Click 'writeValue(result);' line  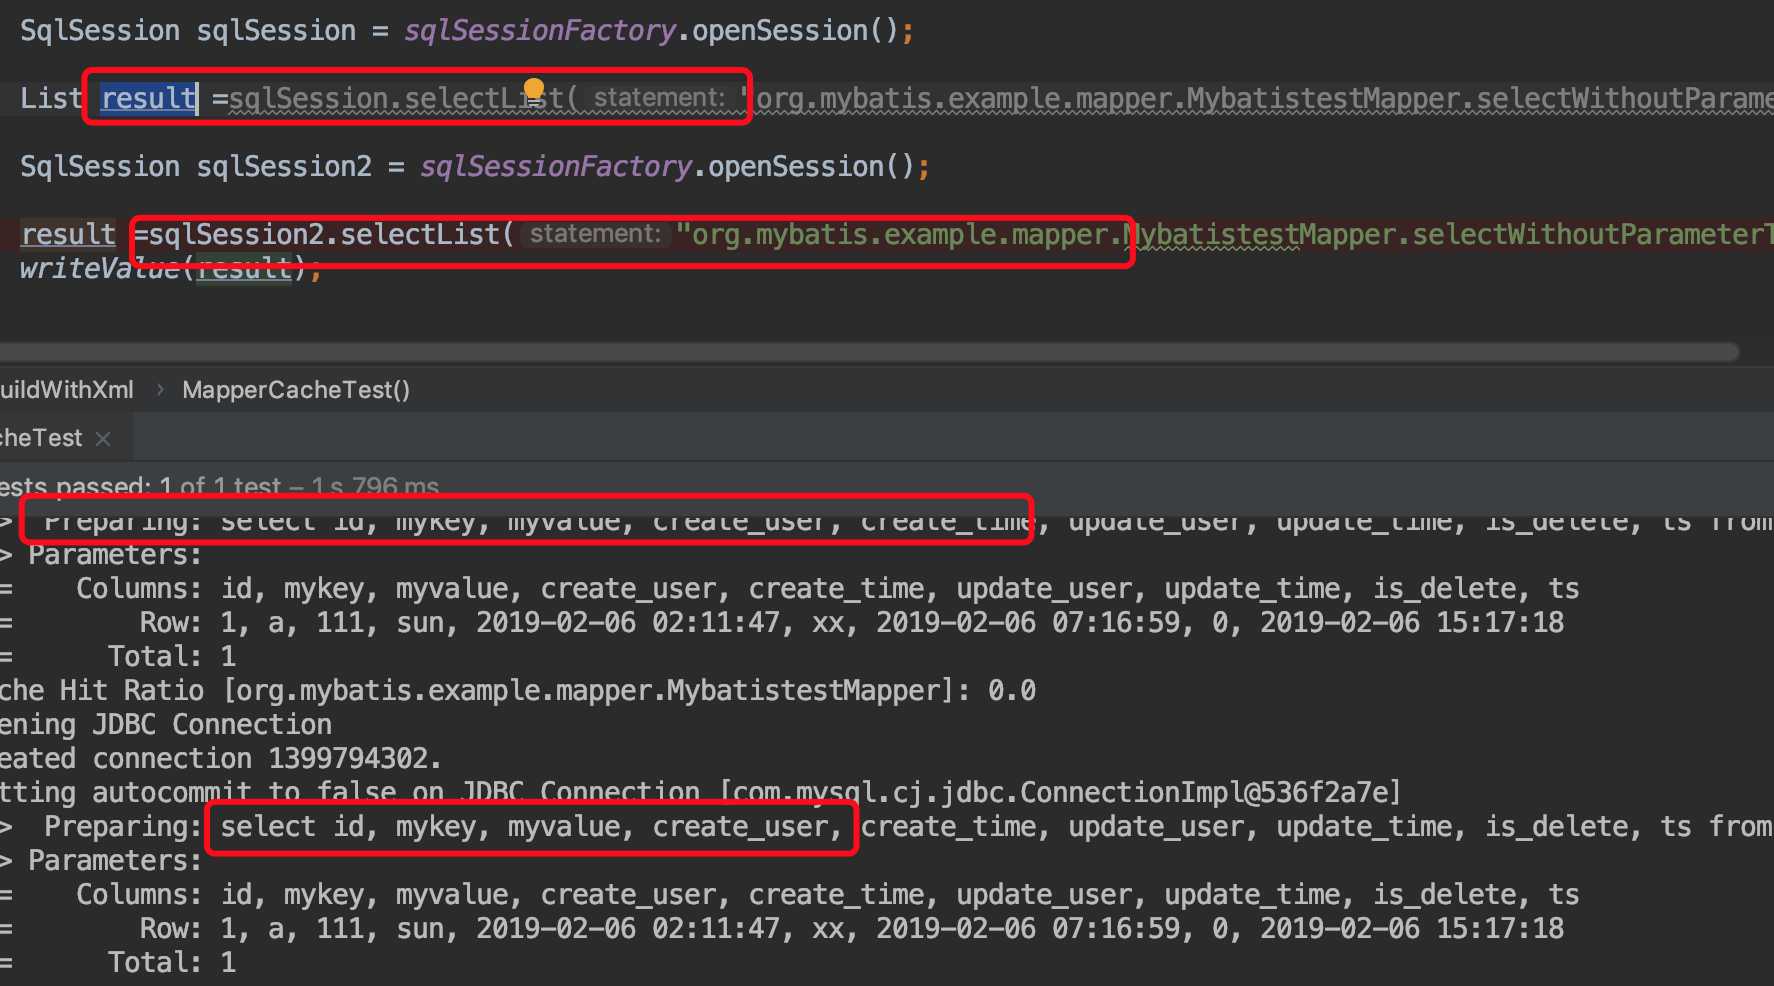pos(170,268)
